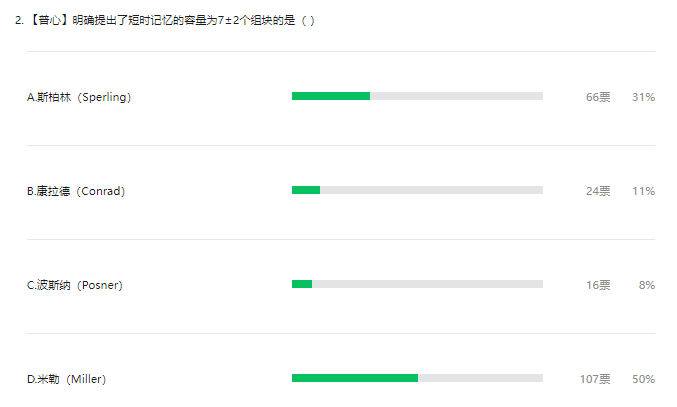
Task: Click the 31% percentage label
Action: click(x=643, y=97)
